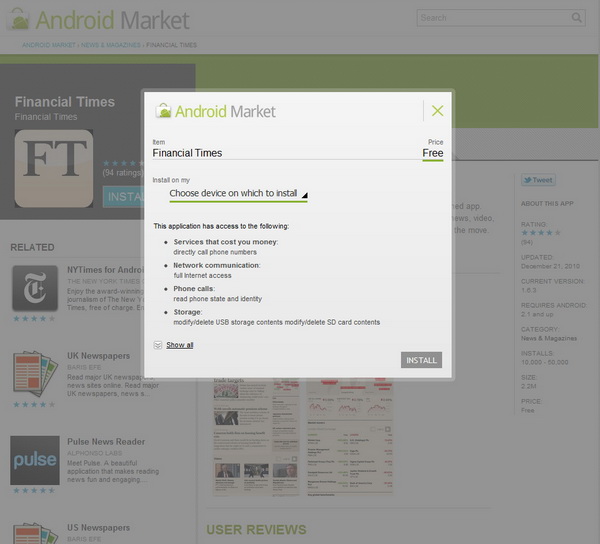Click the Show all expand icon
The height and width of the screenshot is (544, 600).
point(158,345)
